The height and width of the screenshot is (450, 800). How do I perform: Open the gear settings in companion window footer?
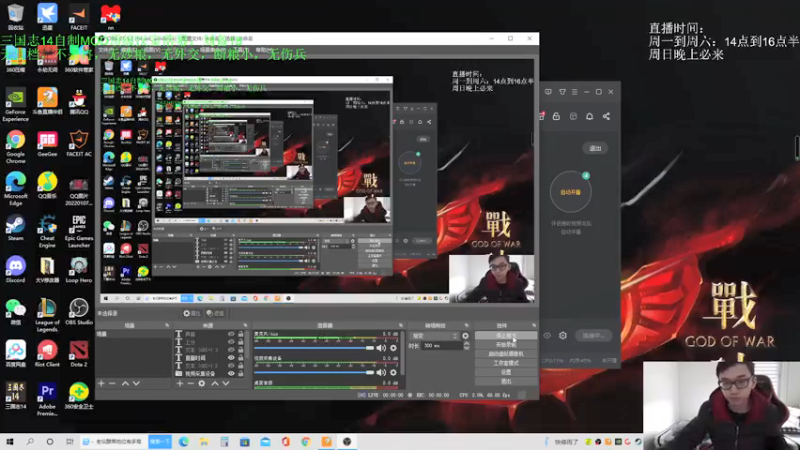coord(563,336)
